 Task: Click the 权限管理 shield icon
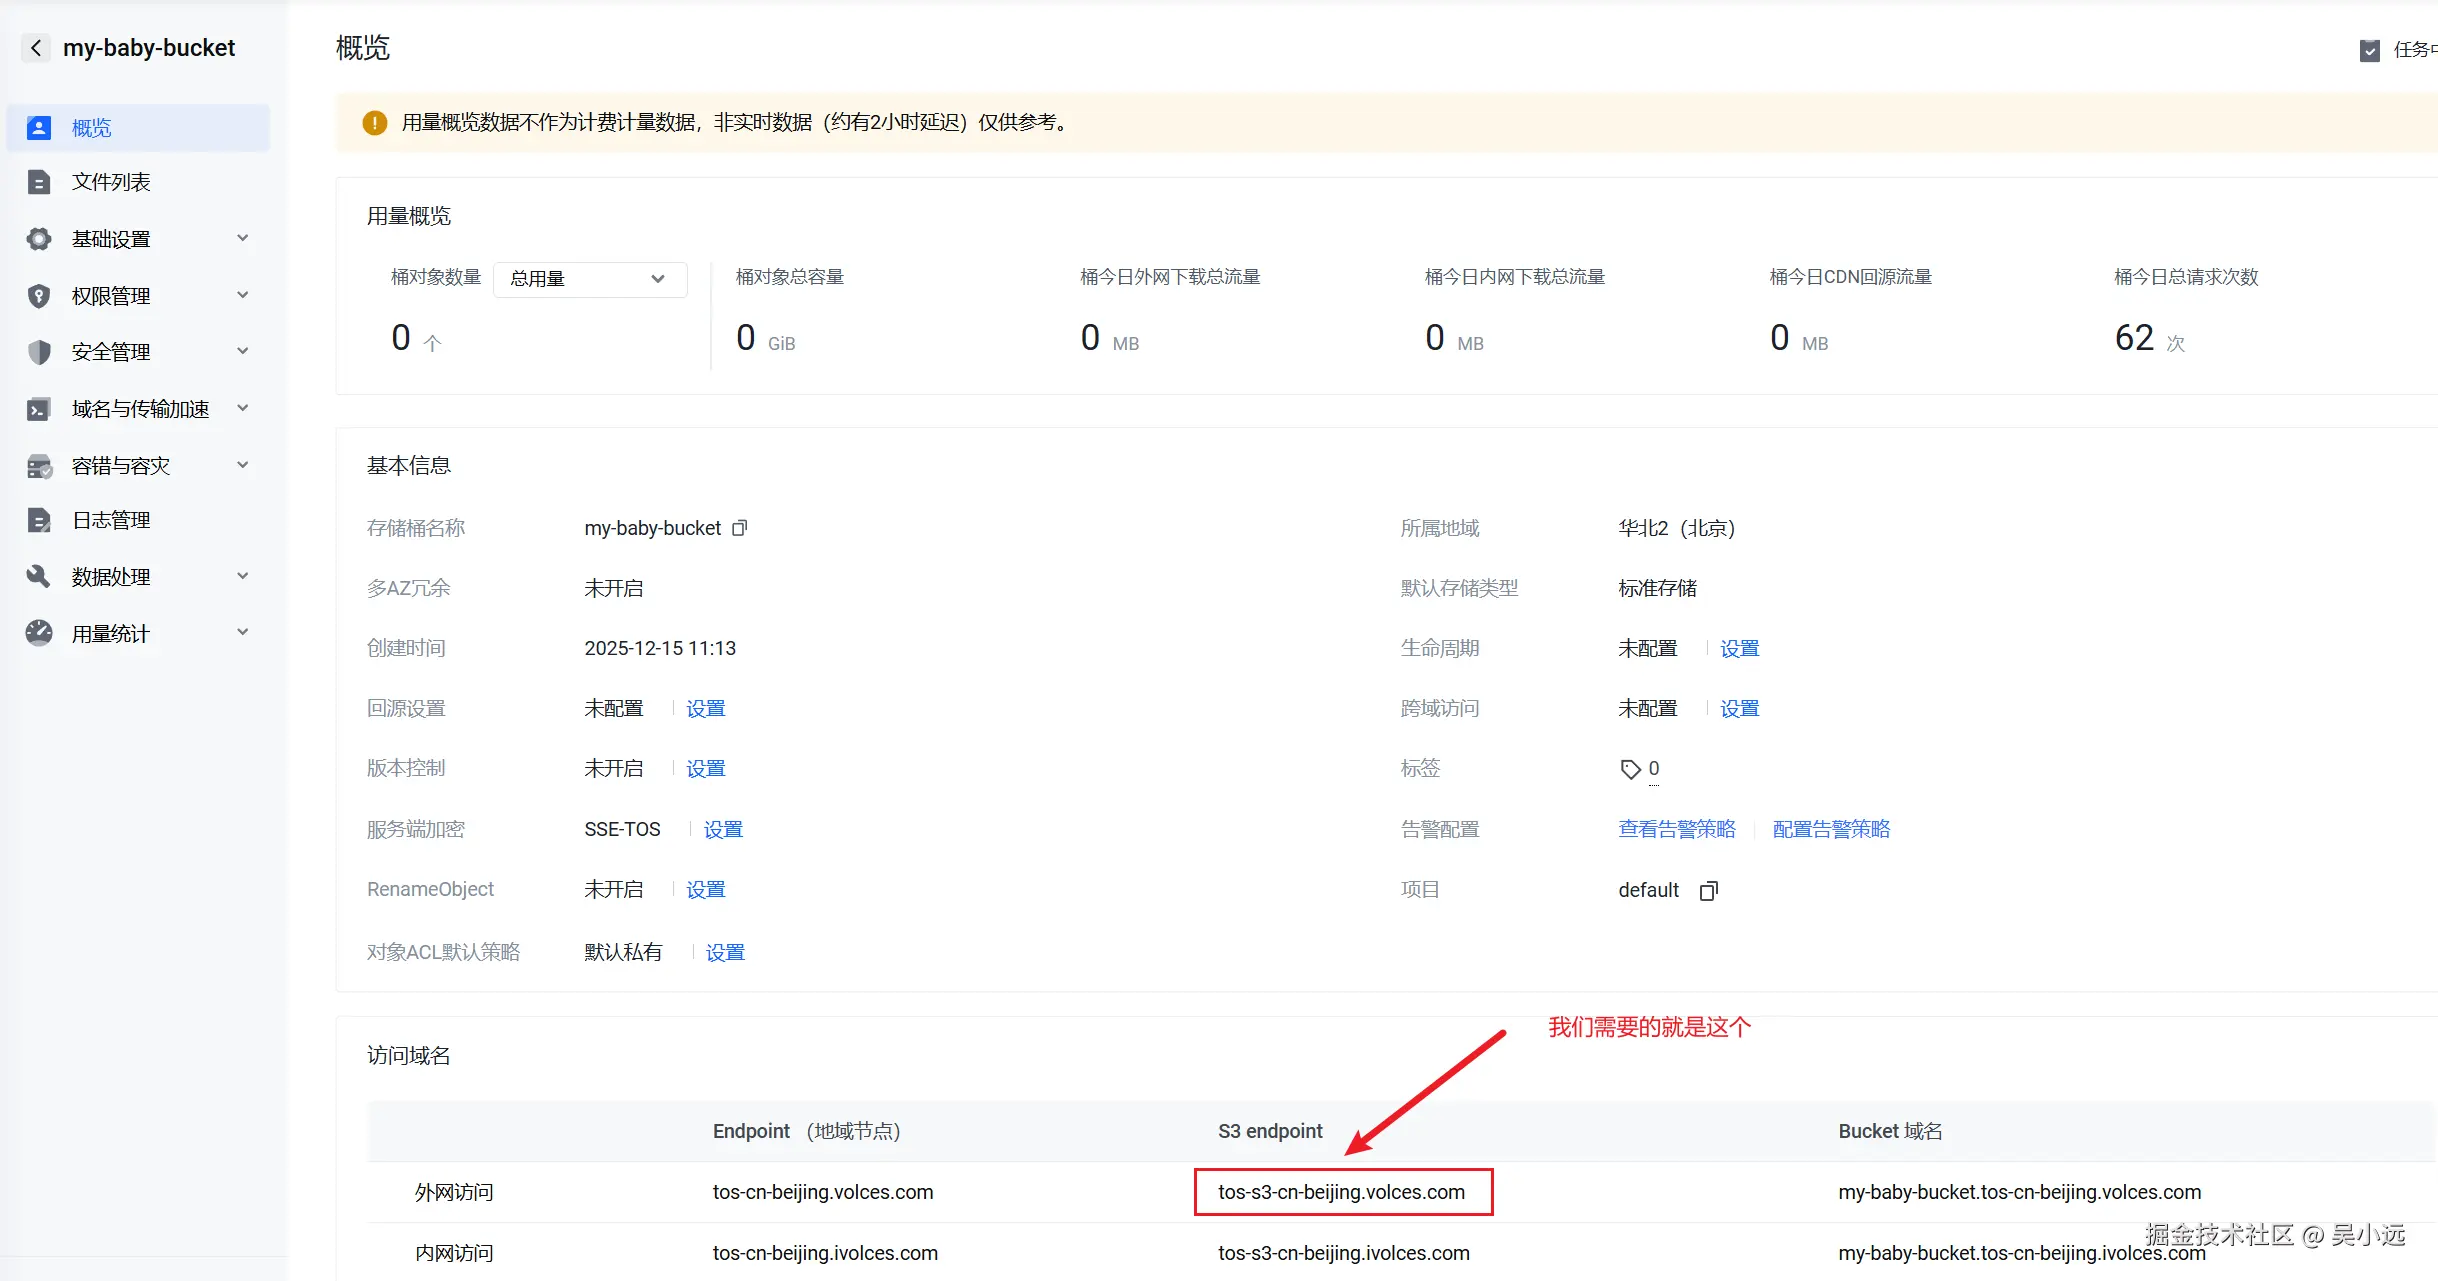tap(38, 295)
